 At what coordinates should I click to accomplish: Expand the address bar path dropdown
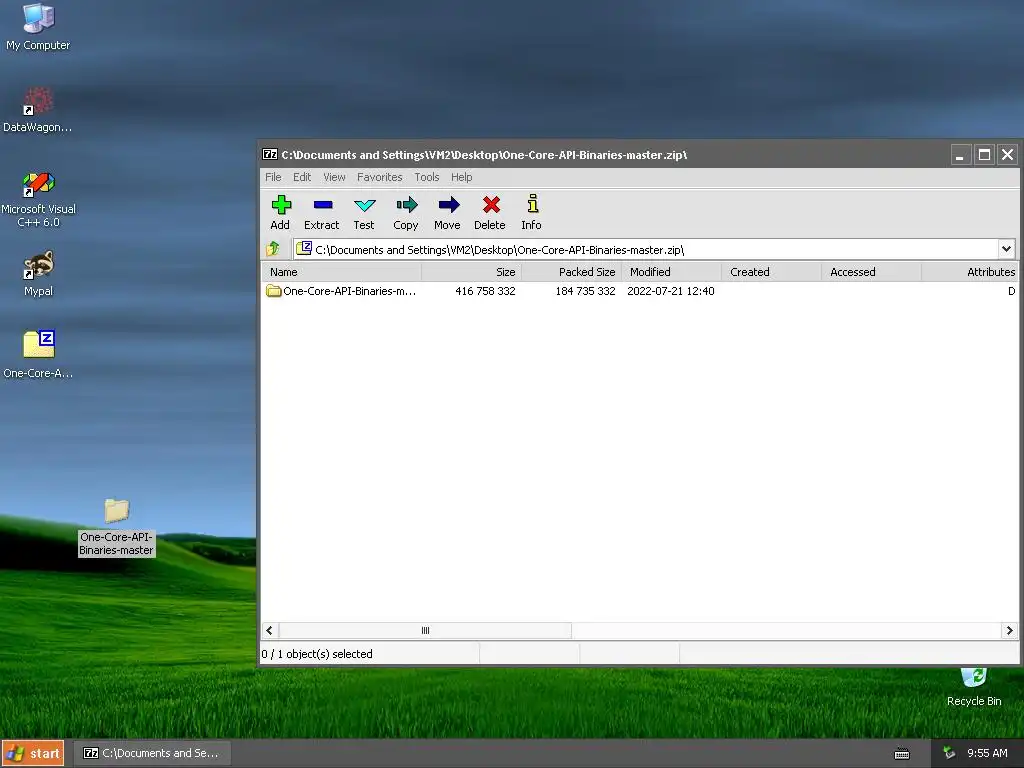1006,249
